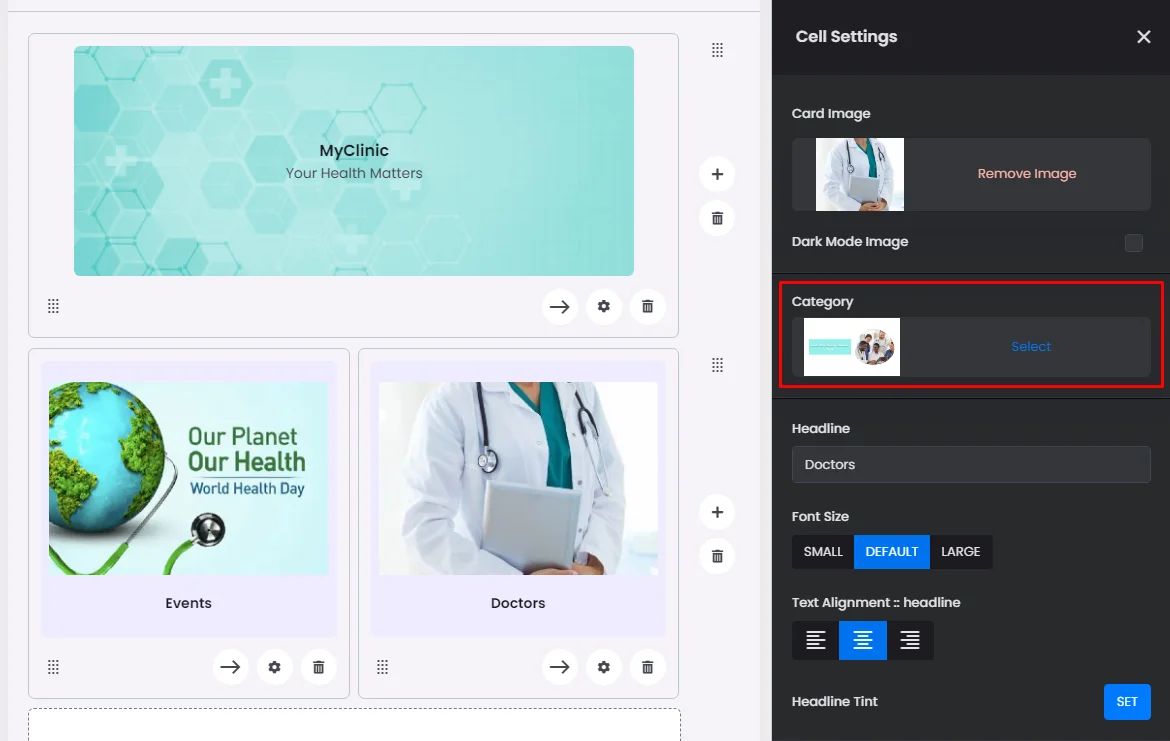Set font size to SMALL
The image size is (1170, 741).
point(823,552)
